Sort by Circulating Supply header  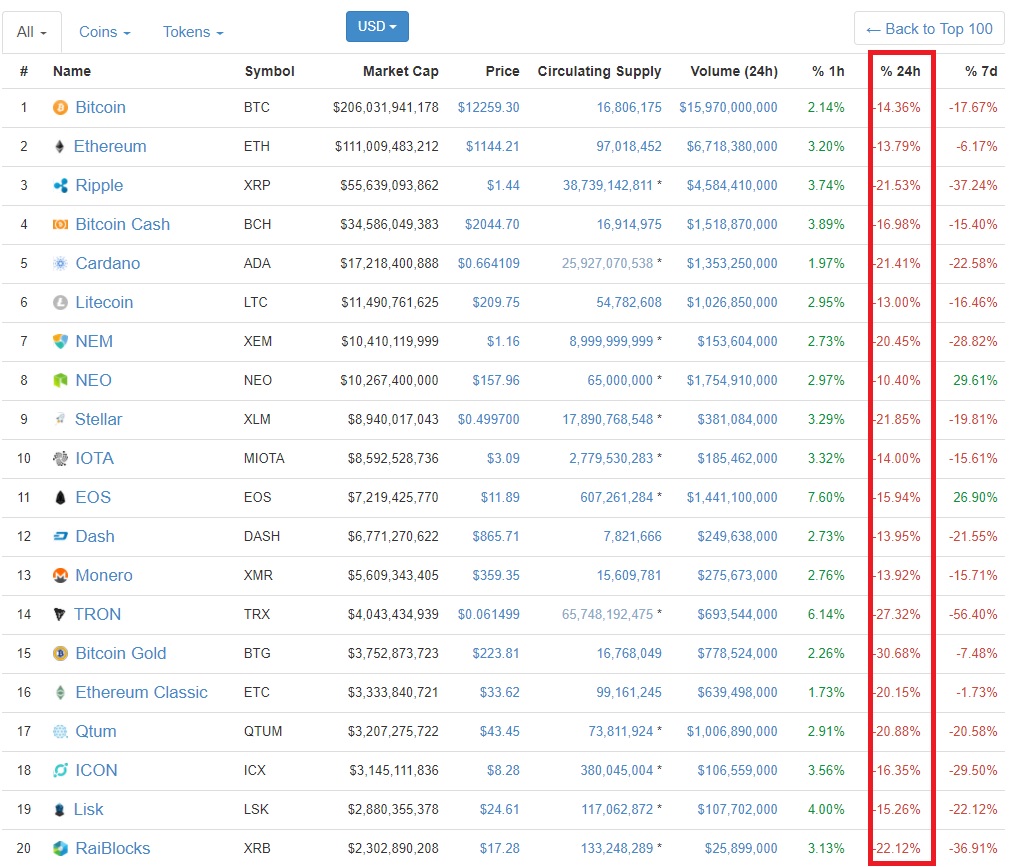(x=599, y=71)
